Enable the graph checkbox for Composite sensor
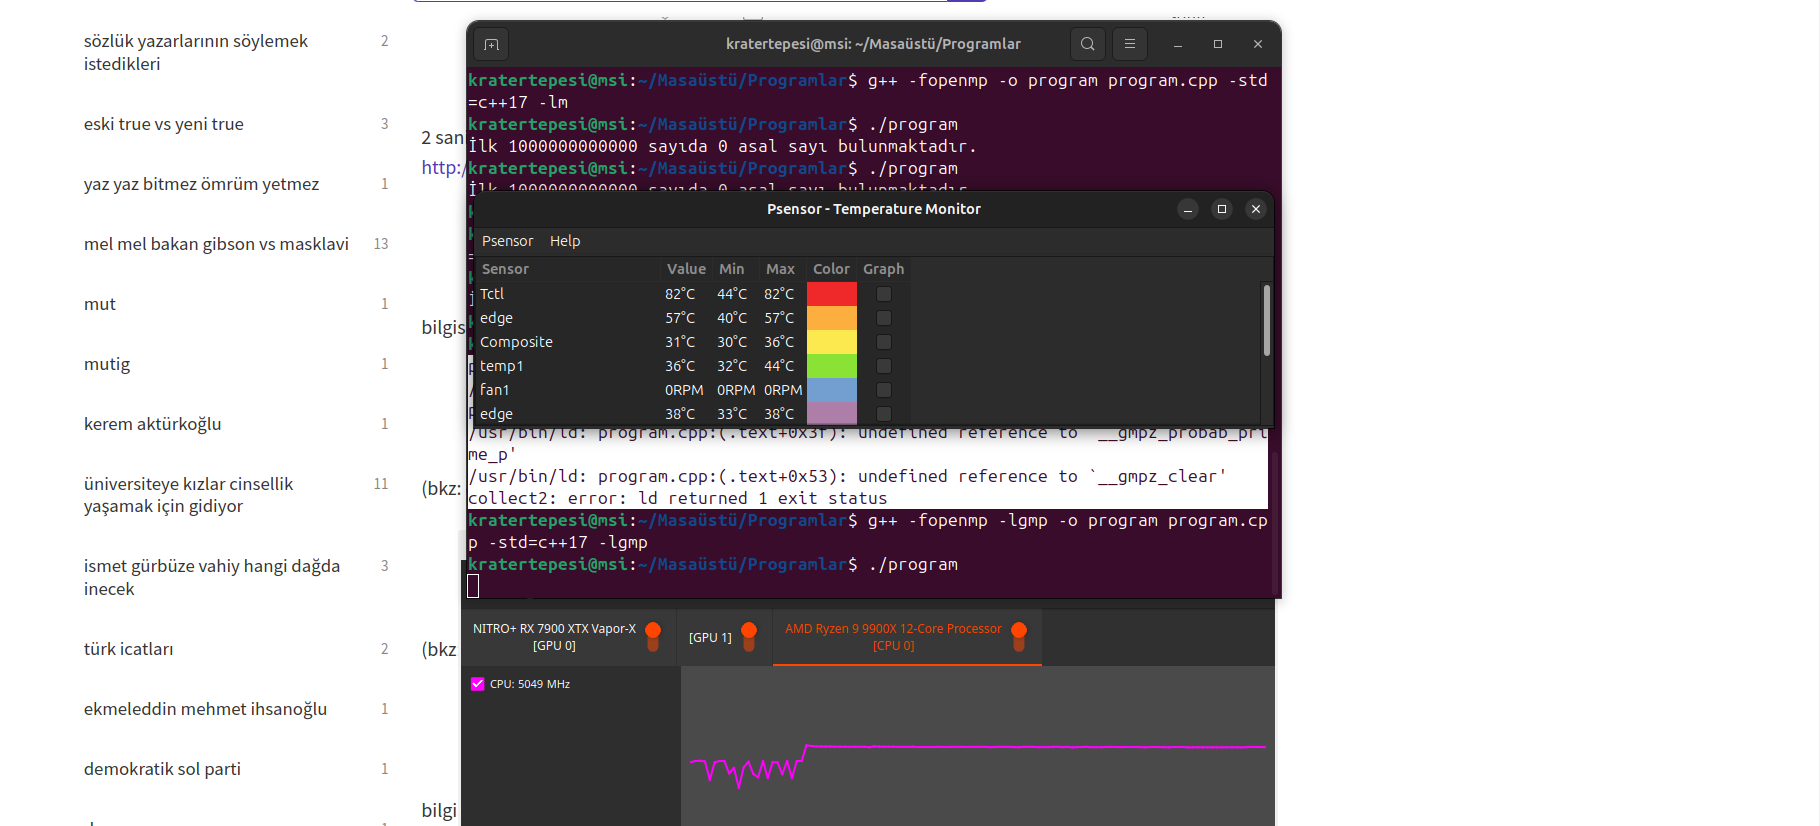The width and height of the screenshot is (1820, 826). 884,342
